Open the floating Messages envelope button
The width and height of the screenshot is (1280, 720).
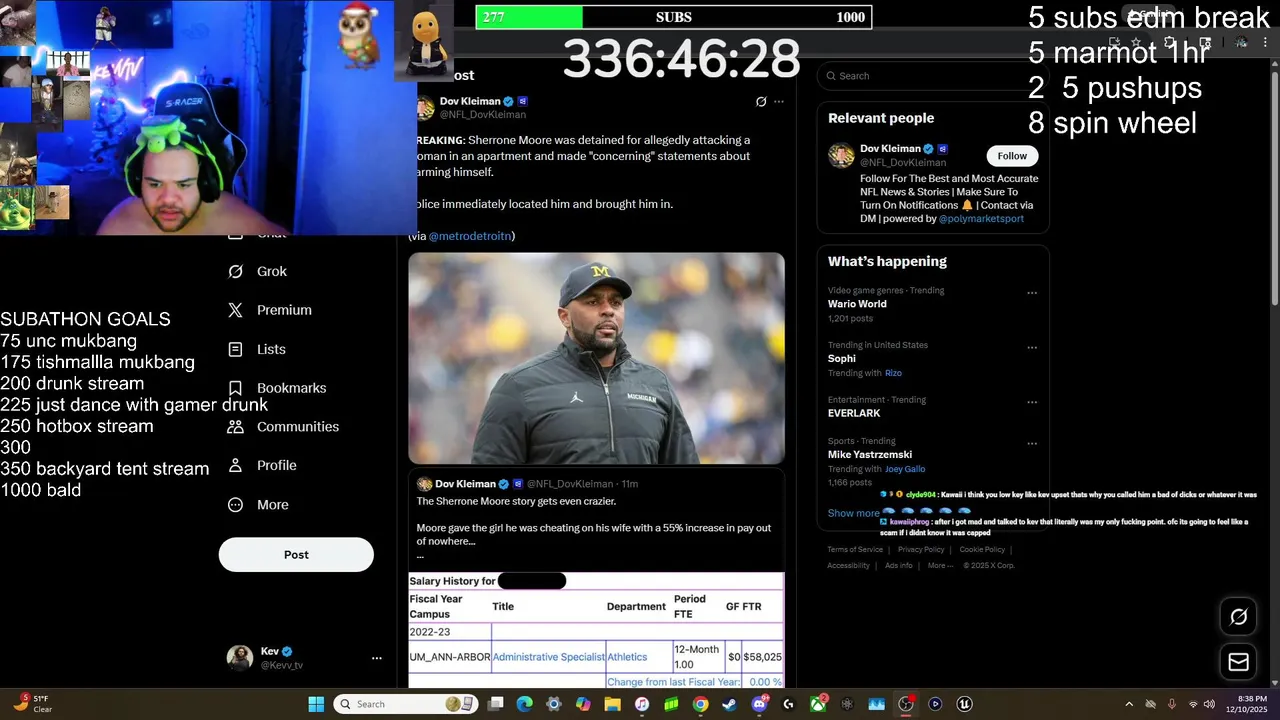point(1238,662)
